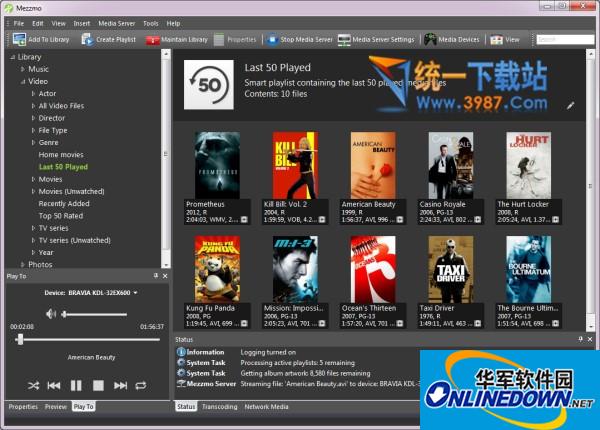Skip to the next track
Image resolution: width=600 pixels, height=430 pixels.
(120, 386)
